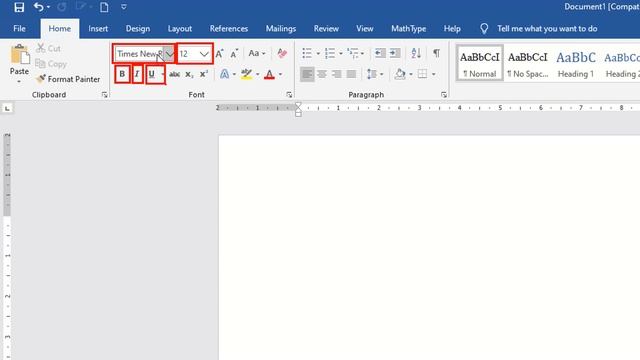Align text left
Screen dimensions: 640x360
[x=307, y=74]
